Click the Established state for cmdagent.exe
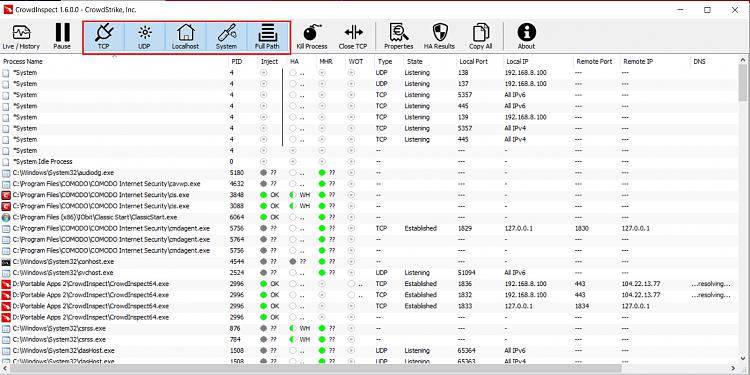This screenshot has height=375, width=750. click(420, 228)
